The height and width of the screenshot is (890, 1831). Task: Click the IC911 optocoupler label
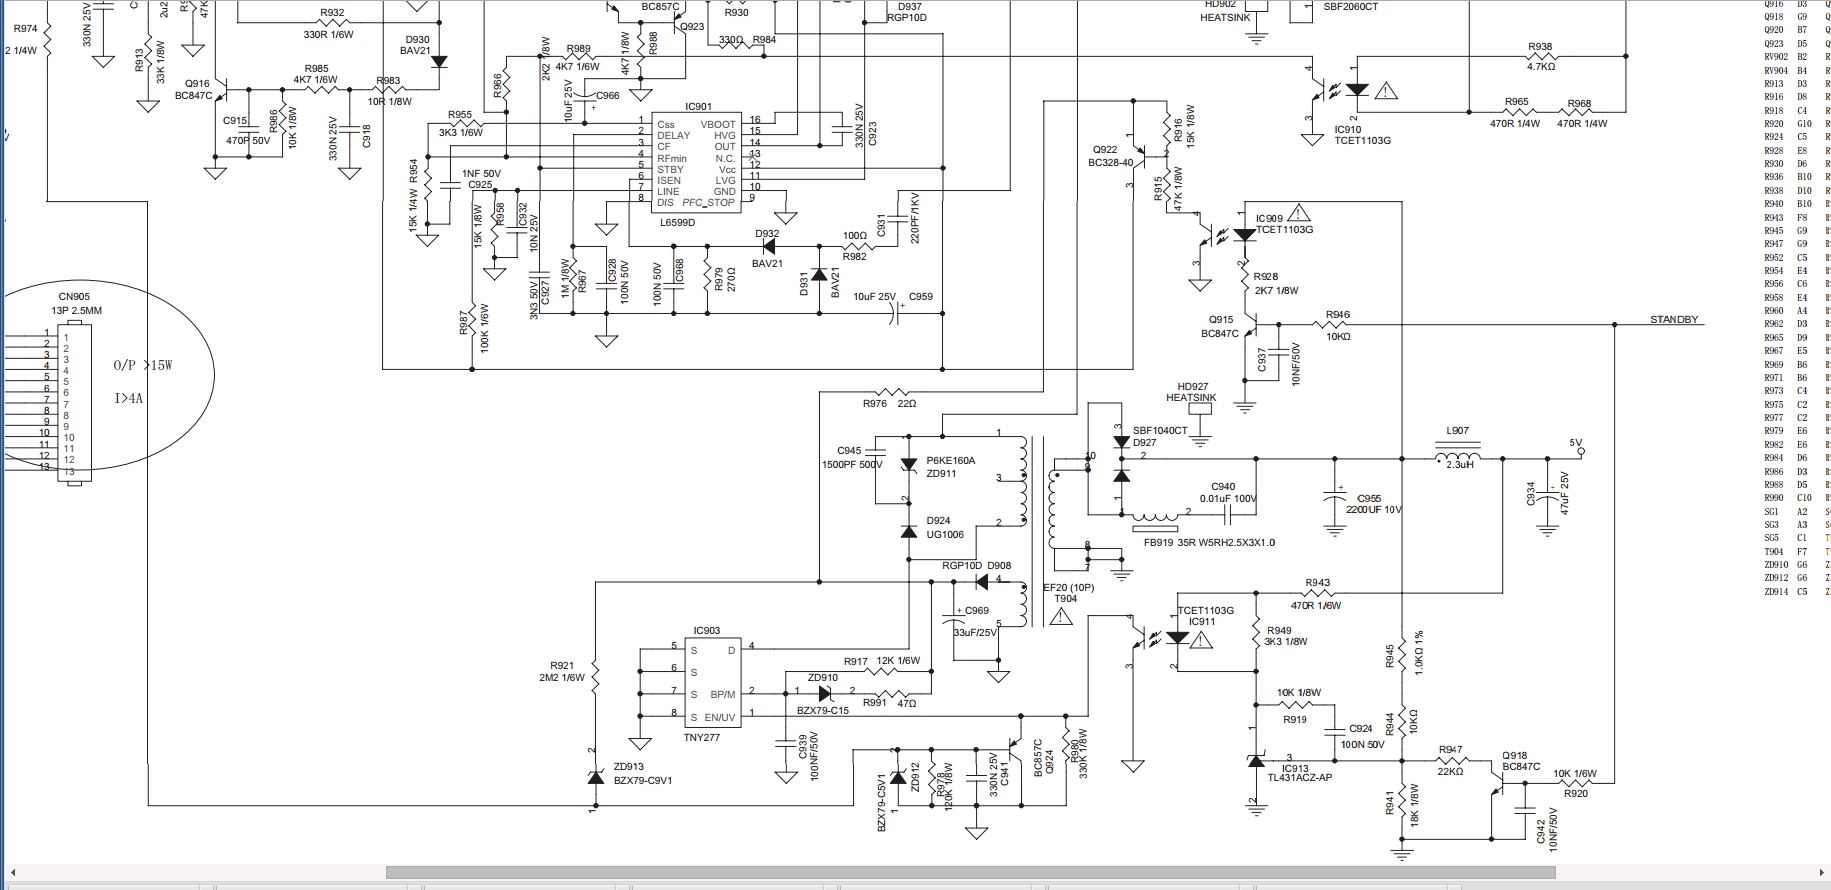(x=1202, y=622)
